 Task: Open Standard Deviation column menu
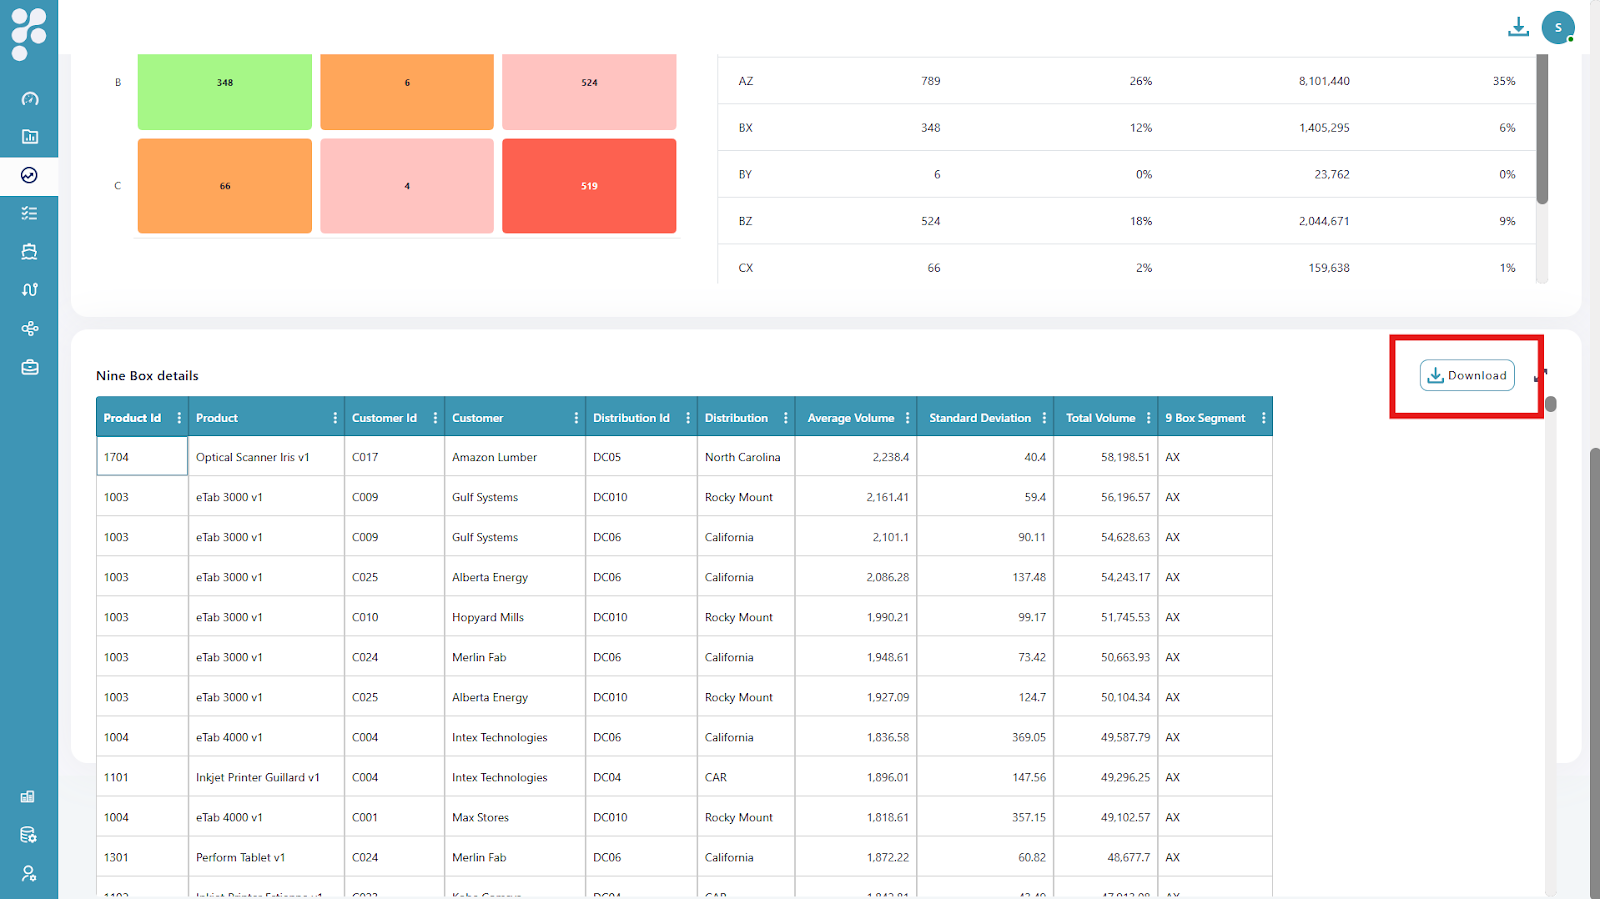click(1044, 418)
